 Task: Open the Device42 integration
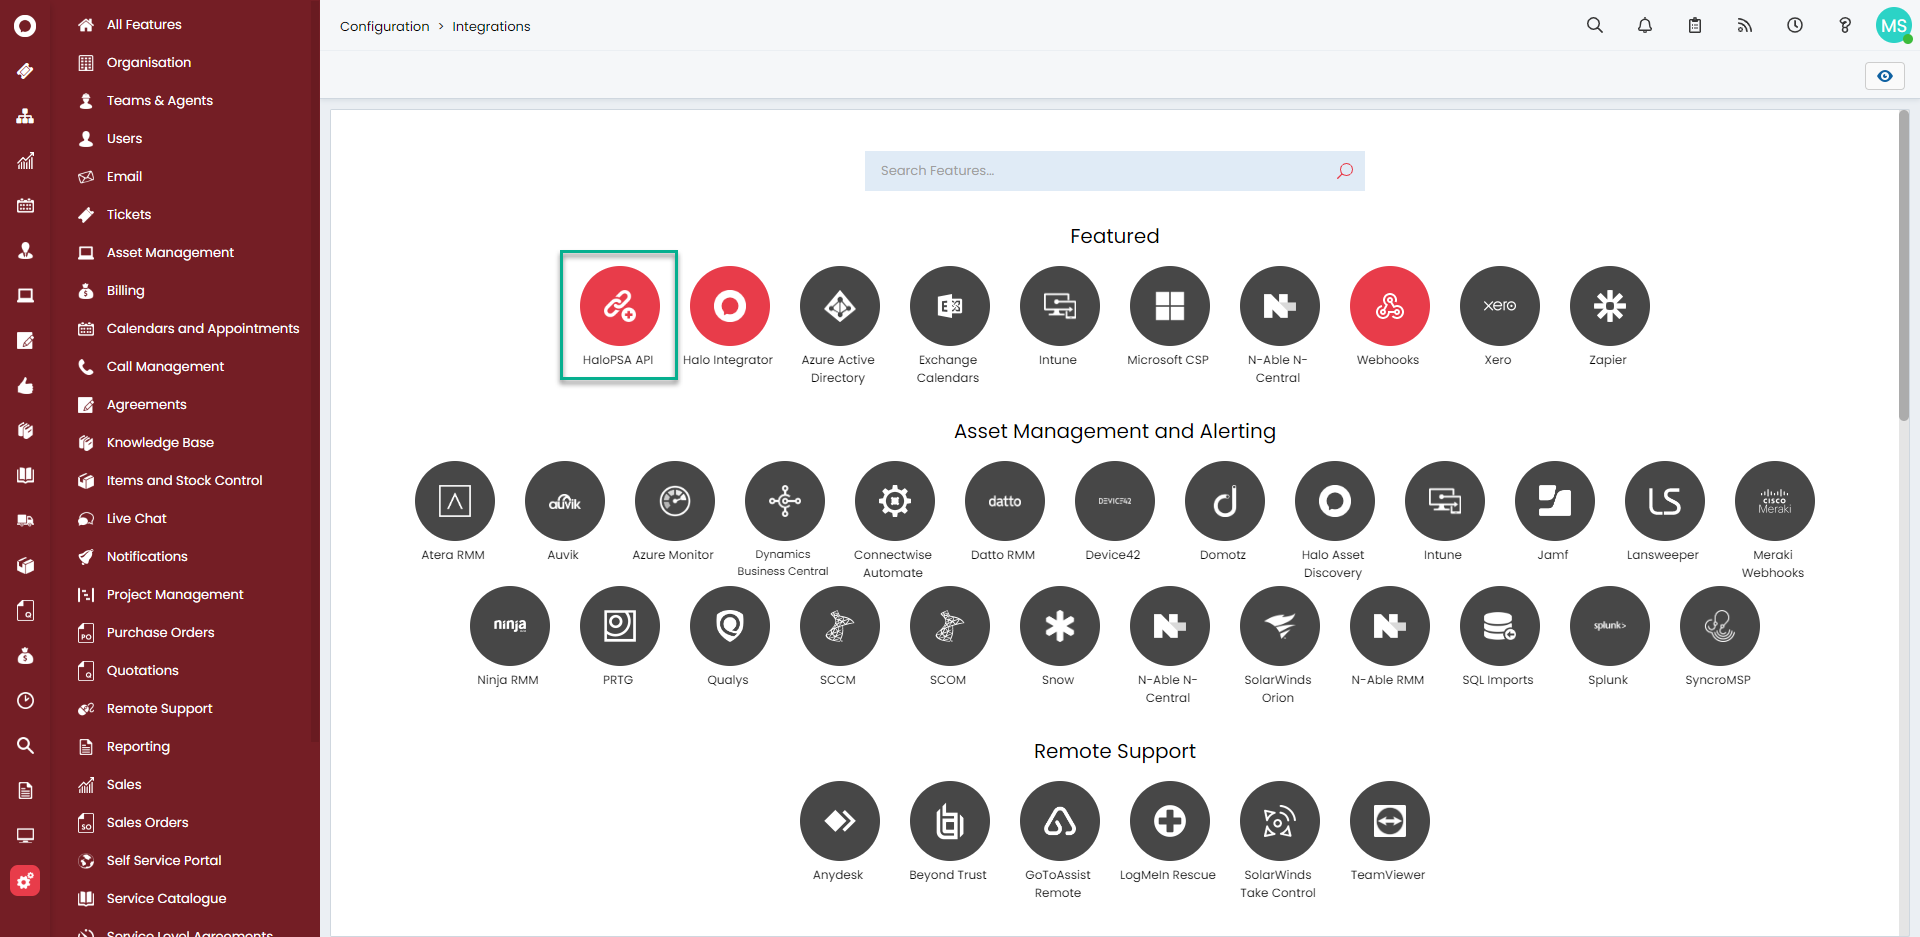(1114, 501)
